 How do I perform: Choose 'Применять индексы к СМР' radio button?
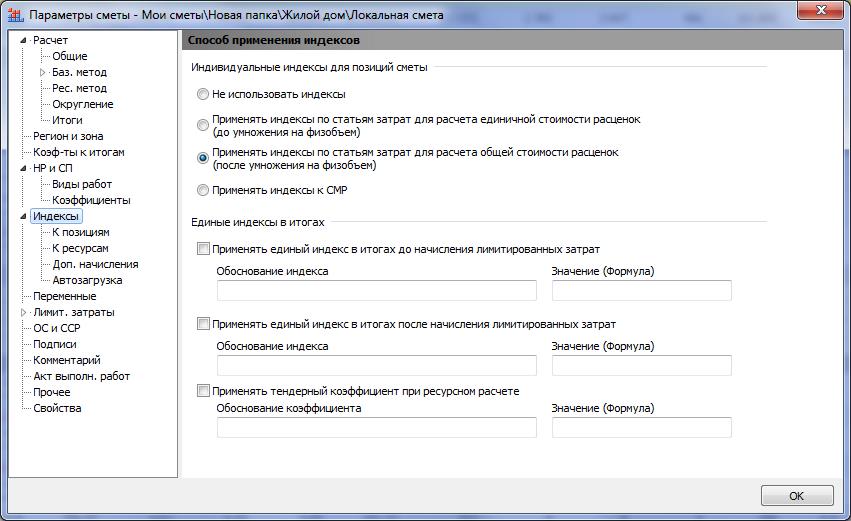click(x=203, y=190)
